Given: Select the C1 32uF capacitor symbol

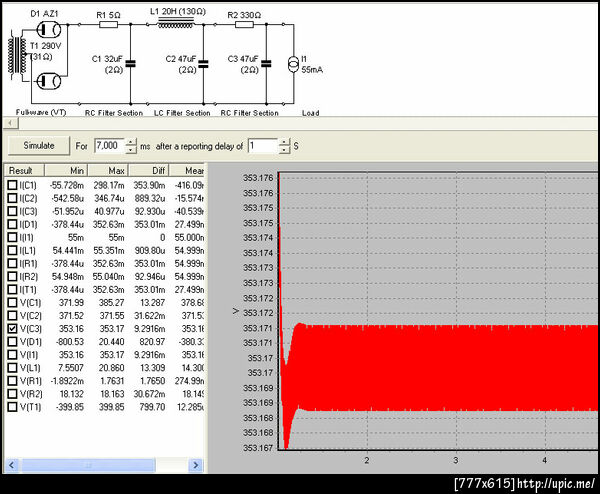Looking at the screenshot, I should [130, 64].
